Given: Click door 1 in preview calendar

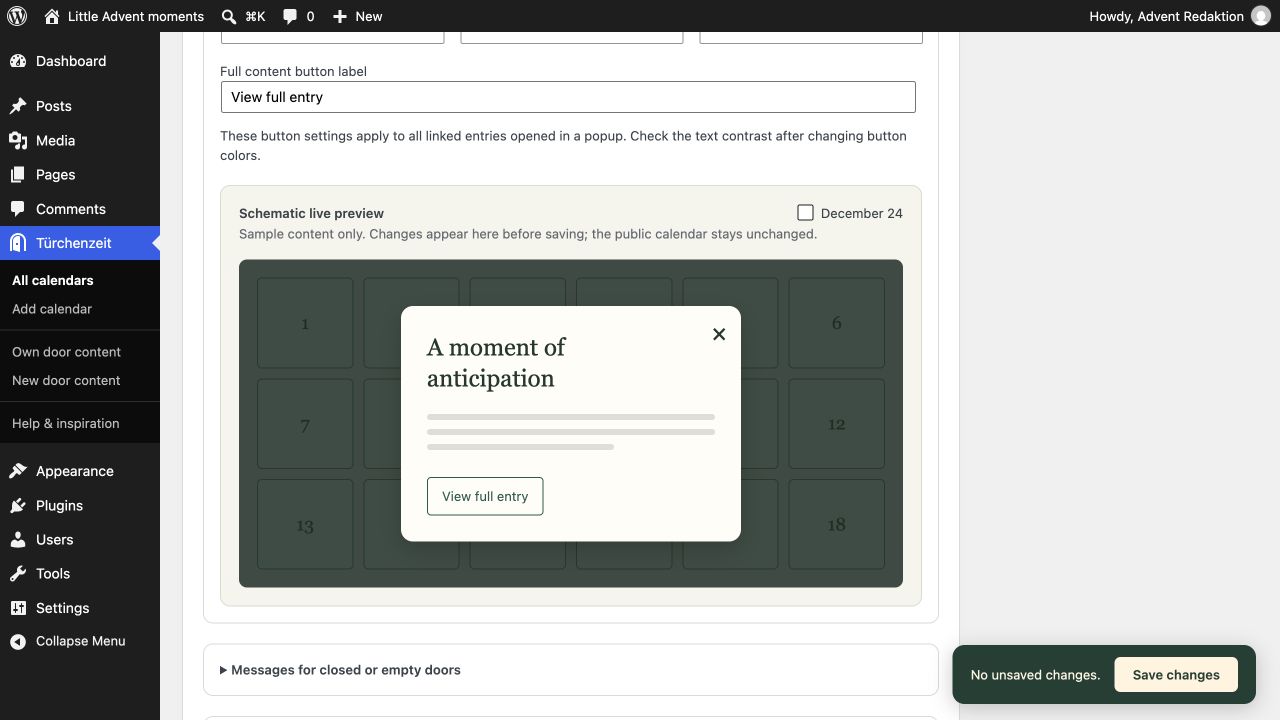Looking at the screenshot, I should 305,323.
